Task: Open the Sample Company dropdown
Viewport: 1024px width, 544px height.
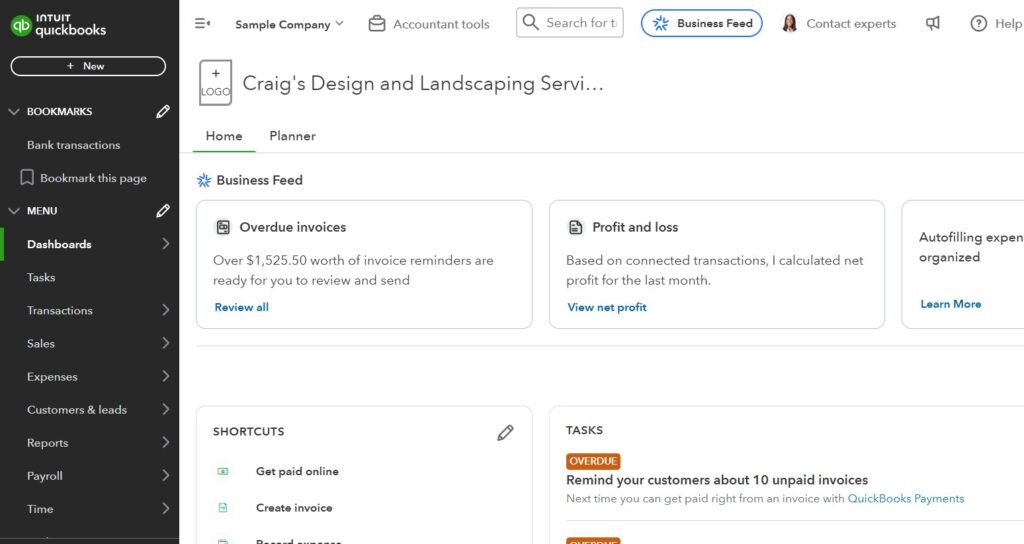Action: pyautogui.click(x=289, y=24)
